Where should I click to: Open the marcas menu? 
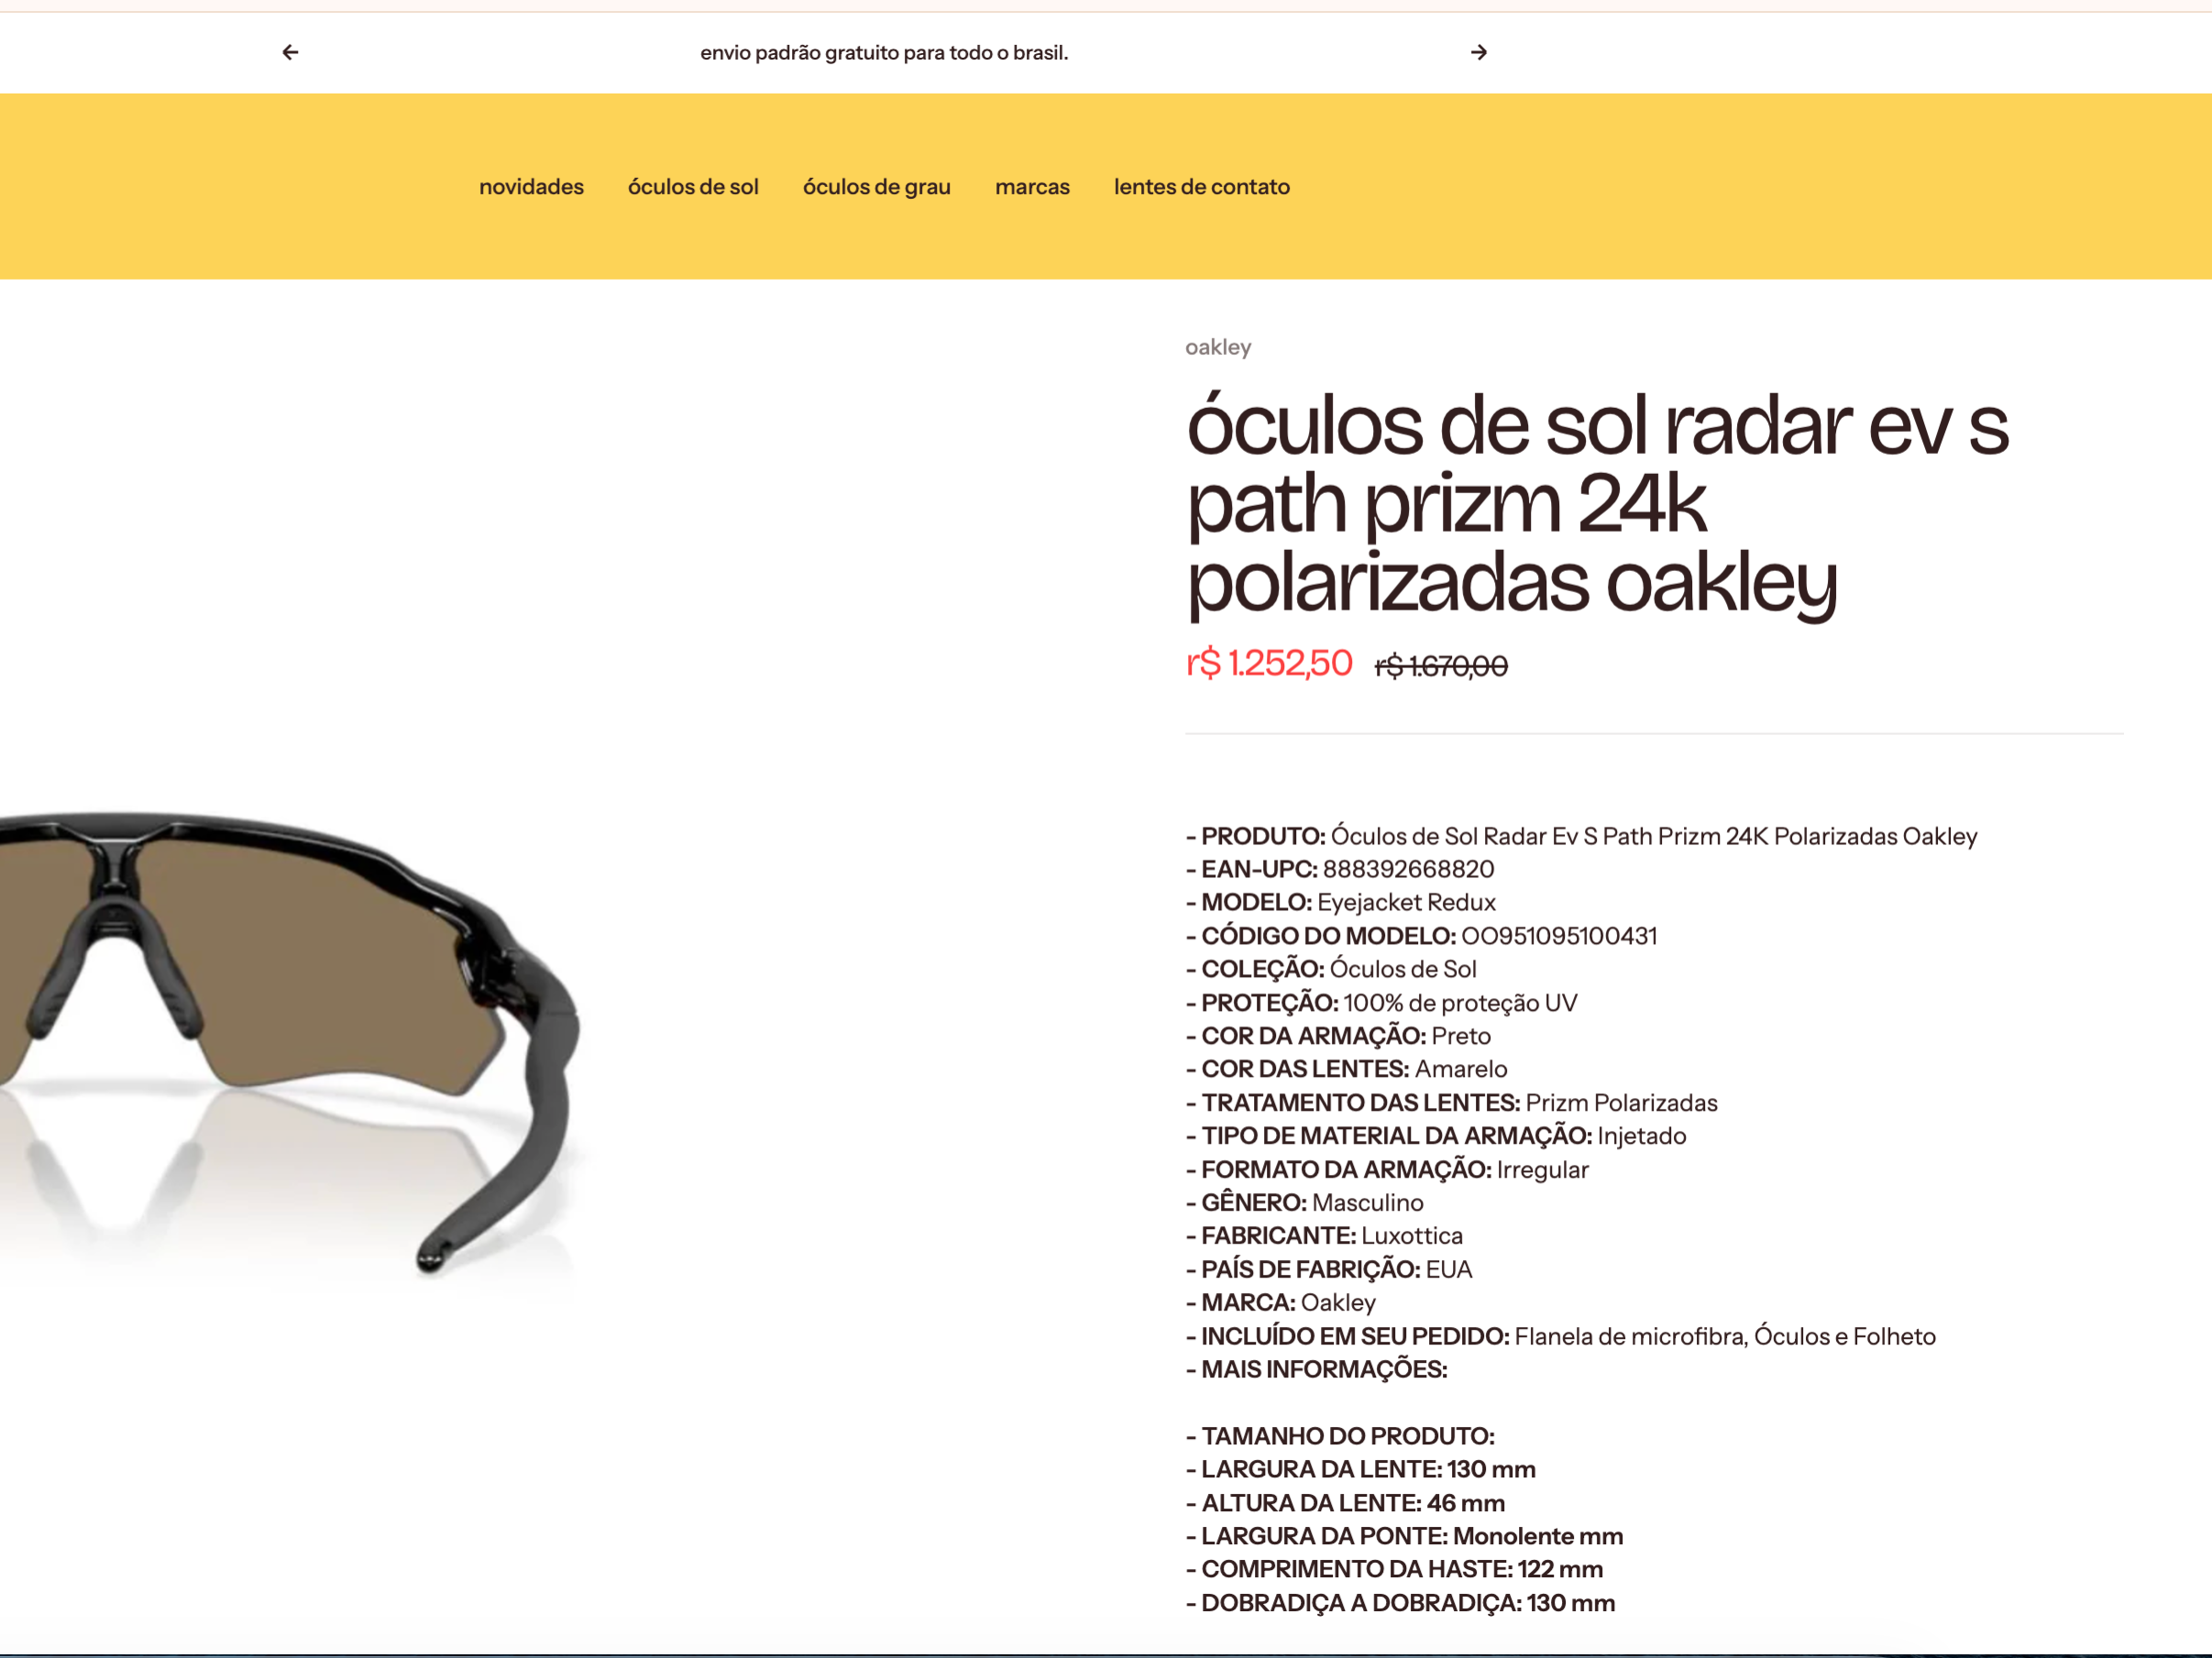coord(1032,187)
